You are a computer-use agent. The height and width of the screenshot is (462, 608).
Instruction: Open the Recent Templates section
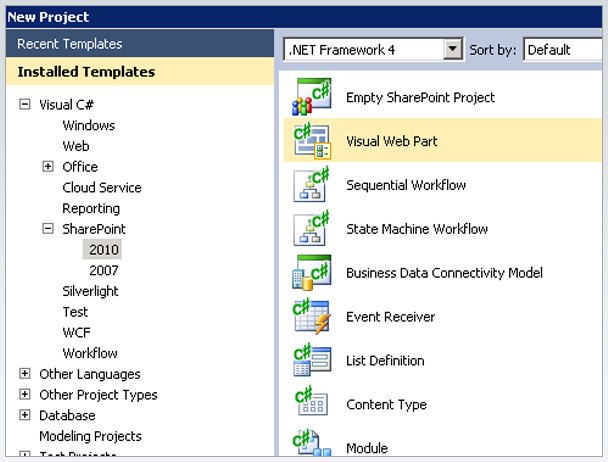(140, 44)
